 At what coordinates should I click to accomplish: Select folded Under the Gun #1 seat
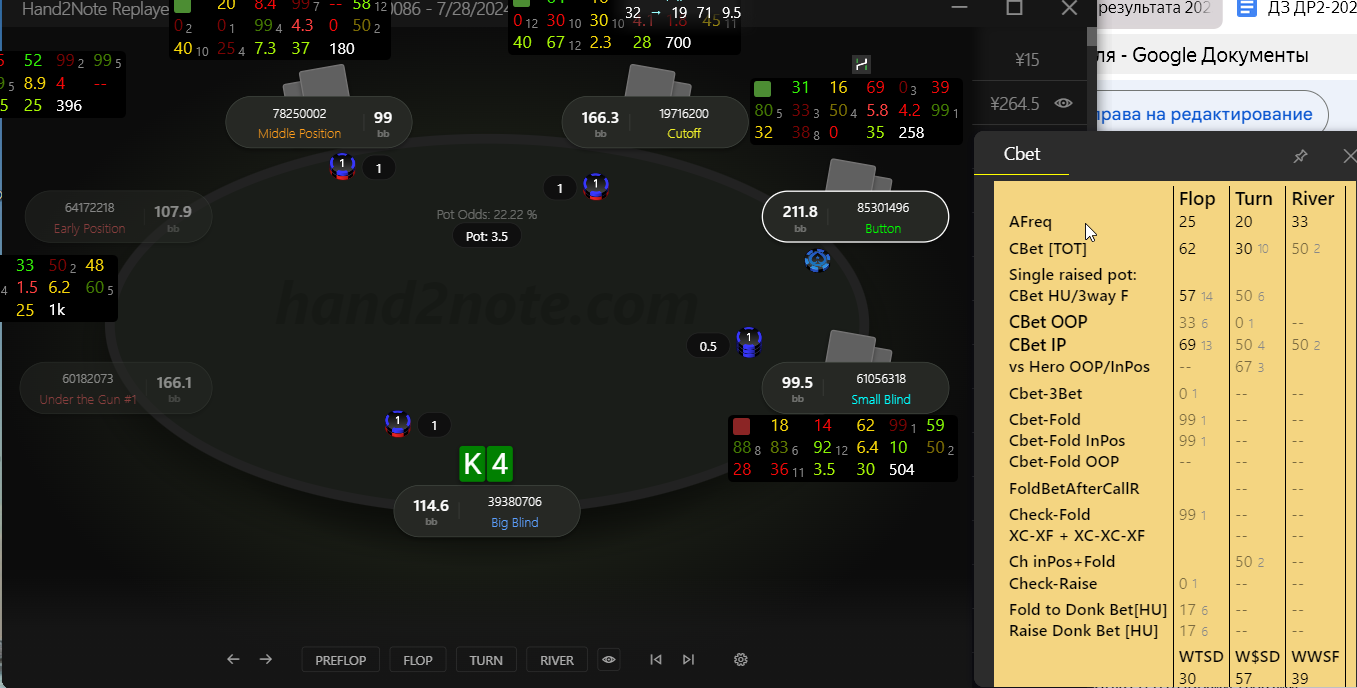[x=117, y=388]
